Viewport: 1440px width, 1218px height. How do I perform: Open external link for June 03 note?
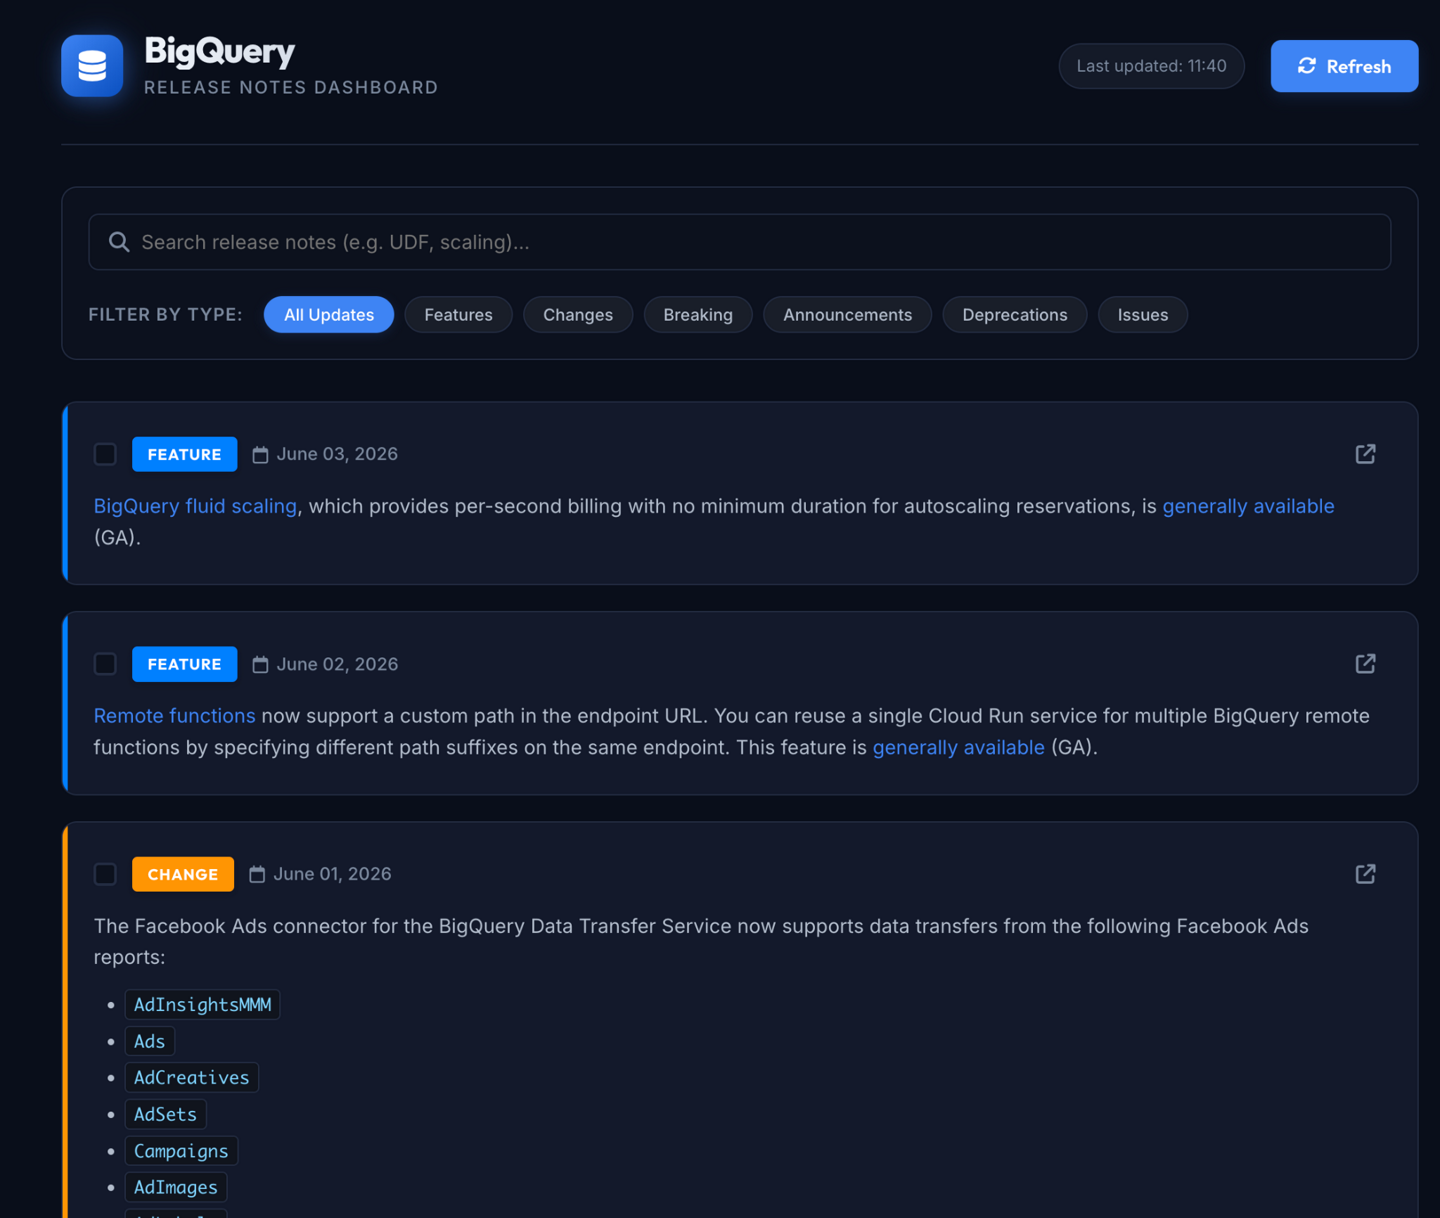click(x=1365, y=454)
